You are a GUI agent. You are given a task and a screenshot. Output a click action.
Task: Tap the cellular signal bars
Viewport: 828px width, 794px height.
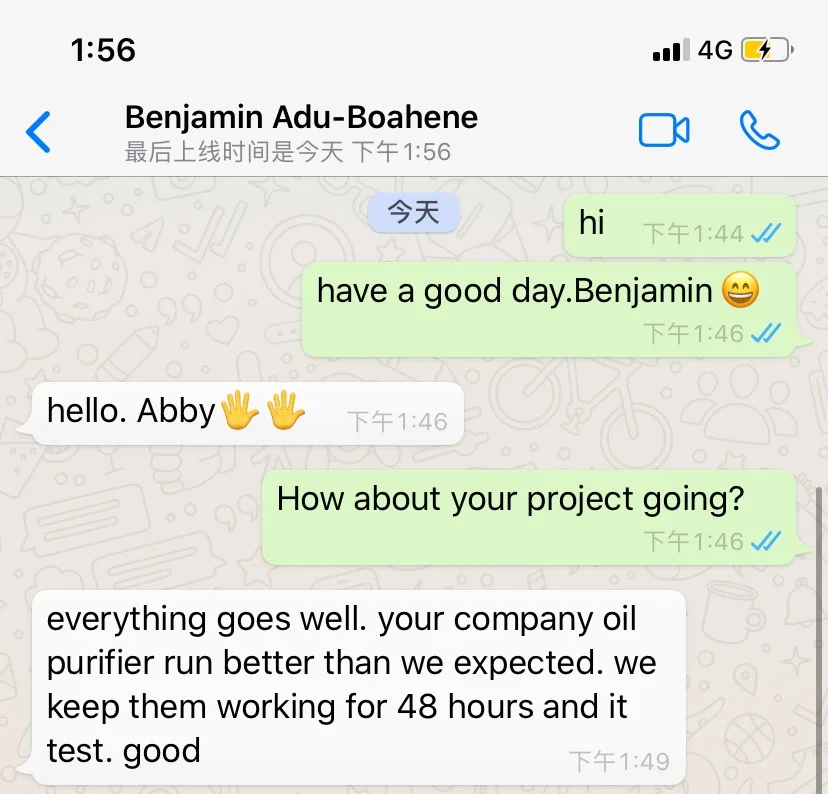(x=670, y=50)
